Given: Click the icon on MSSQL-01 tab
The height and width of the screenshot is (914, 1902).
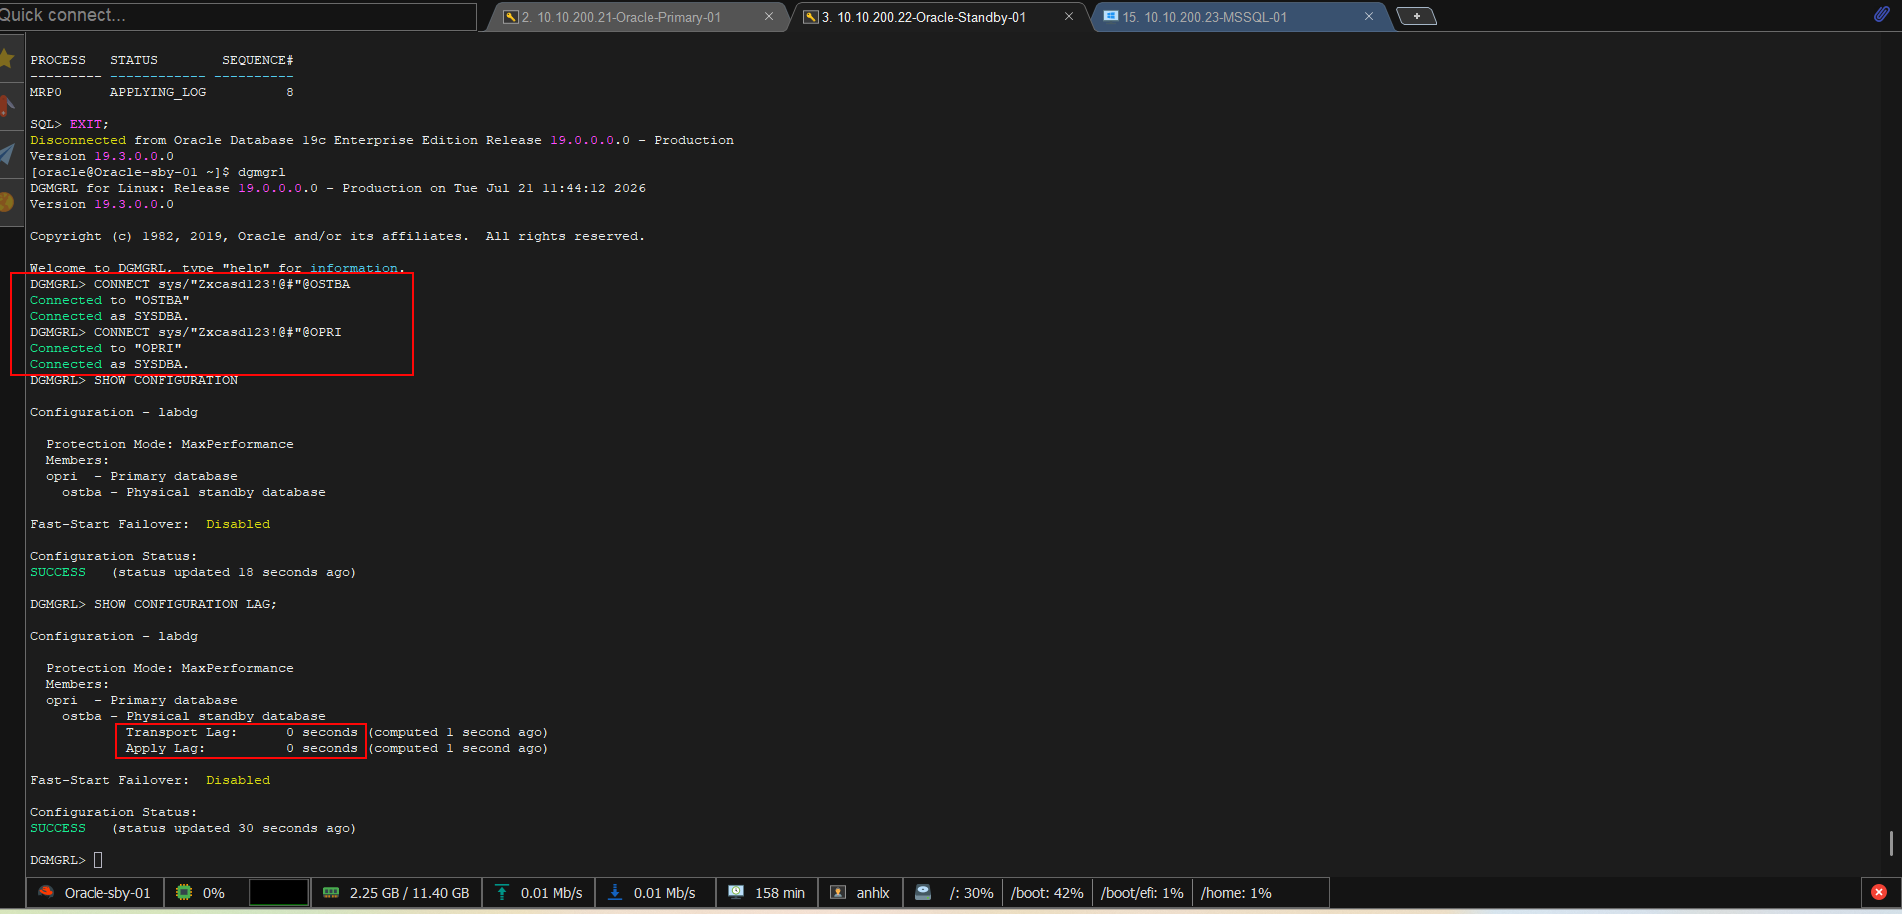Looking at the screenshot, I should click(1110, 17).
